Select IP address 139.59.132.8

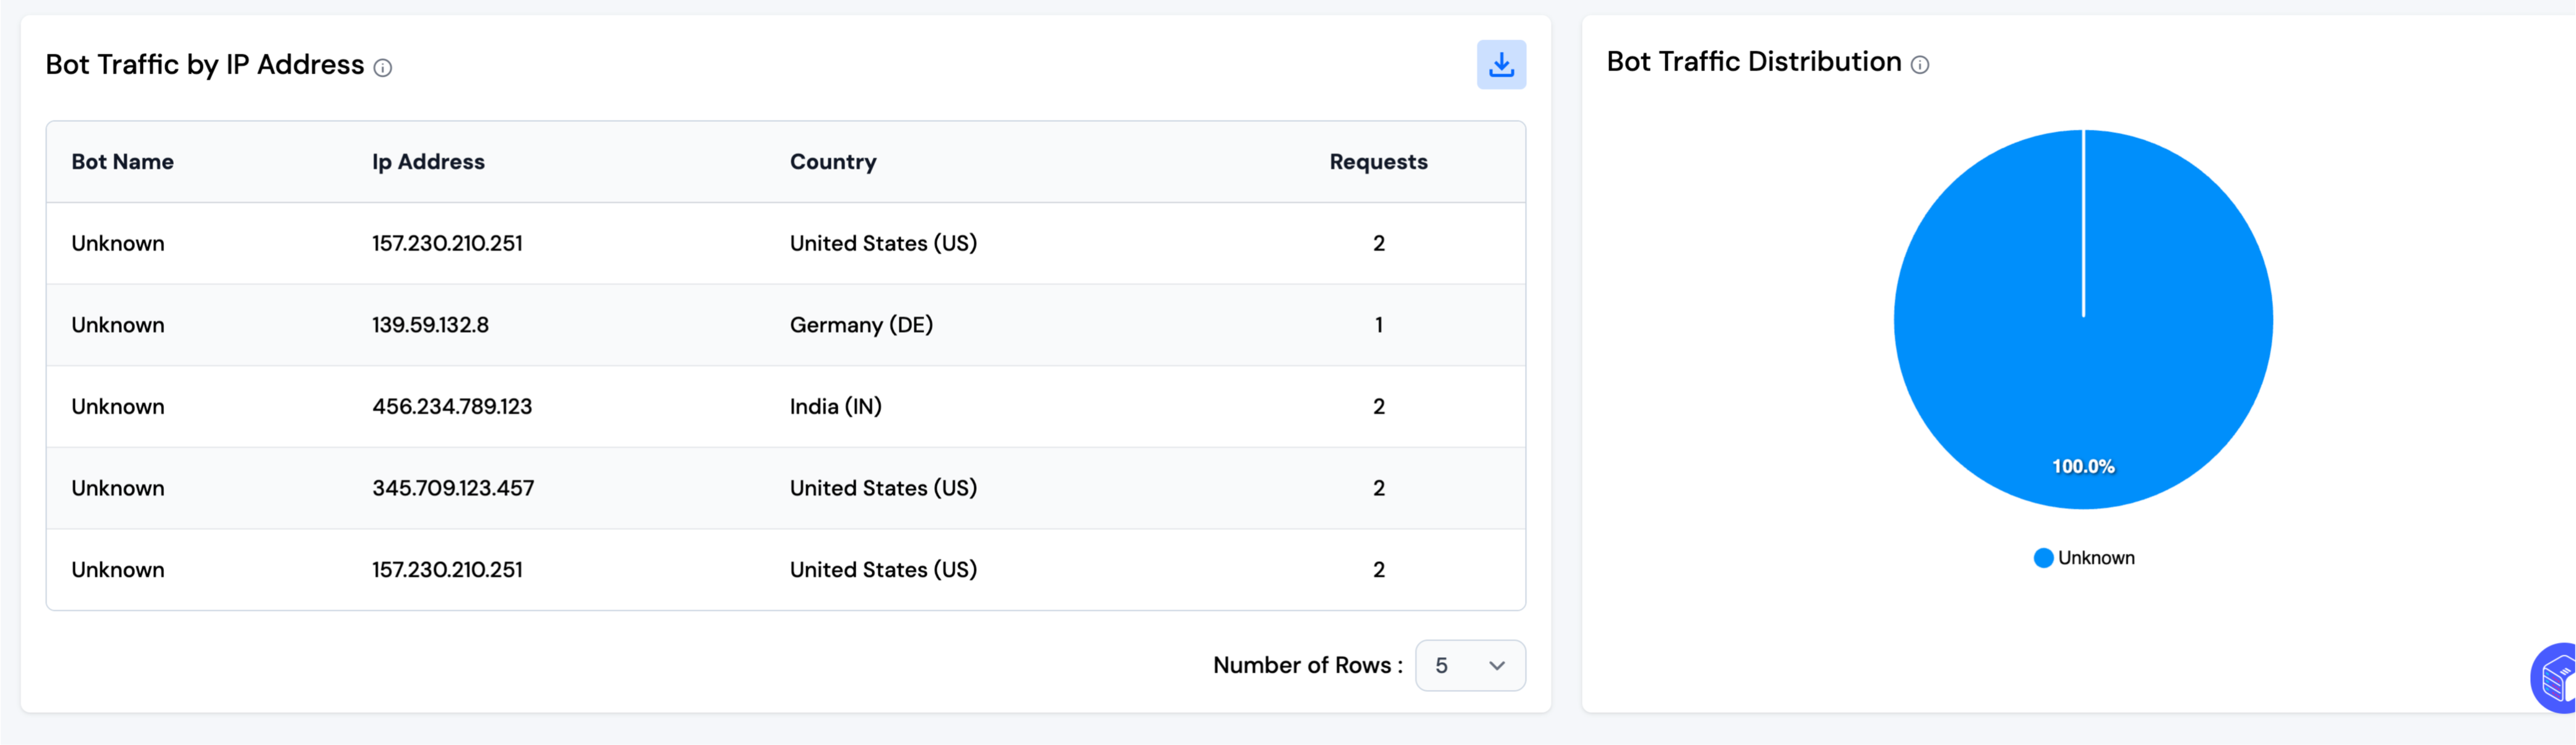pyautogui.click(x=430, y=325)
